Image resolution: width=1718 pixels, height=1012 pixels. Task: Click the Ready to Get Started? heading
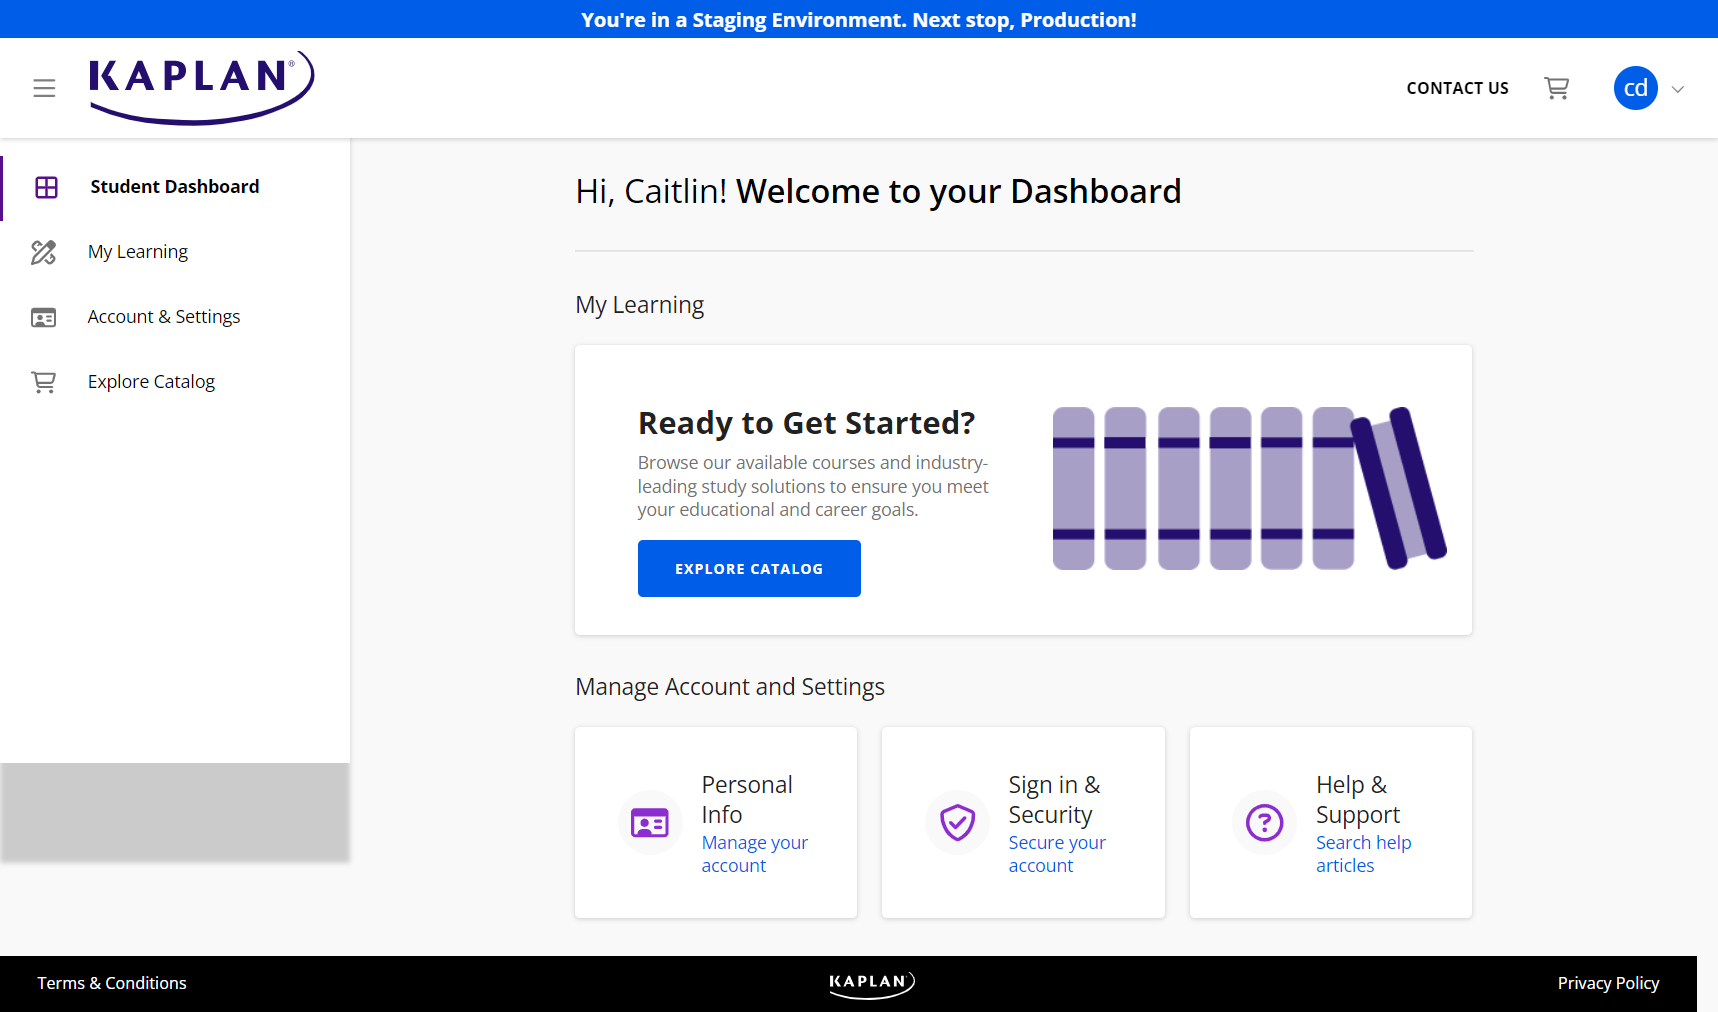point(806,423)
